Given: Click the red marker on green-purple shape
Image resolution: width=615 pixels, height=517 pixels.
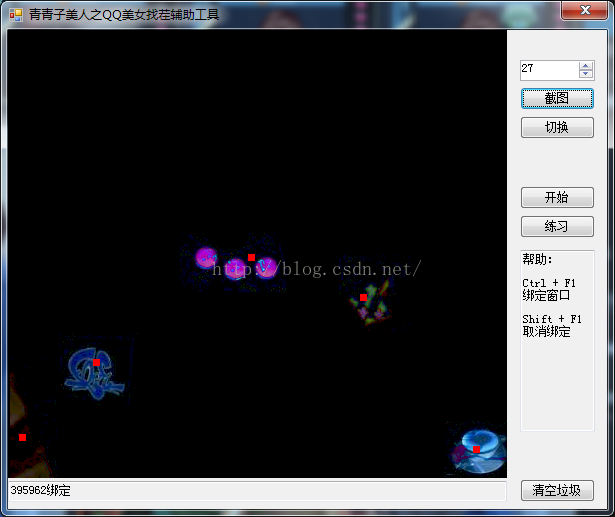Looking at the screenshot, I should click(363, 297).
